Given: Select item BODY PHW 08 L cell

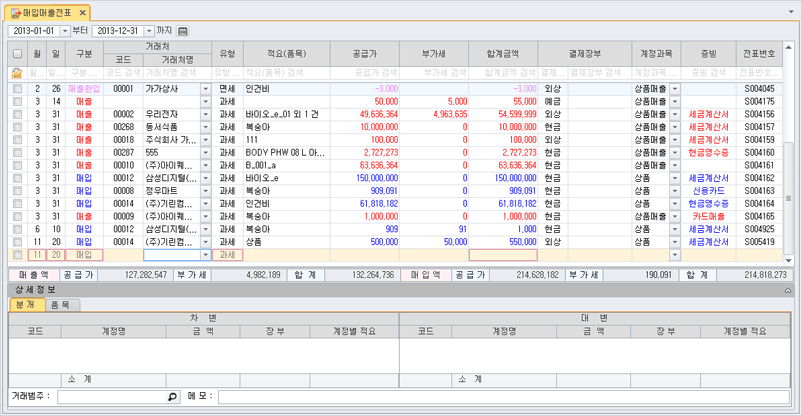Looking at the screenshot, I should 287,152.
